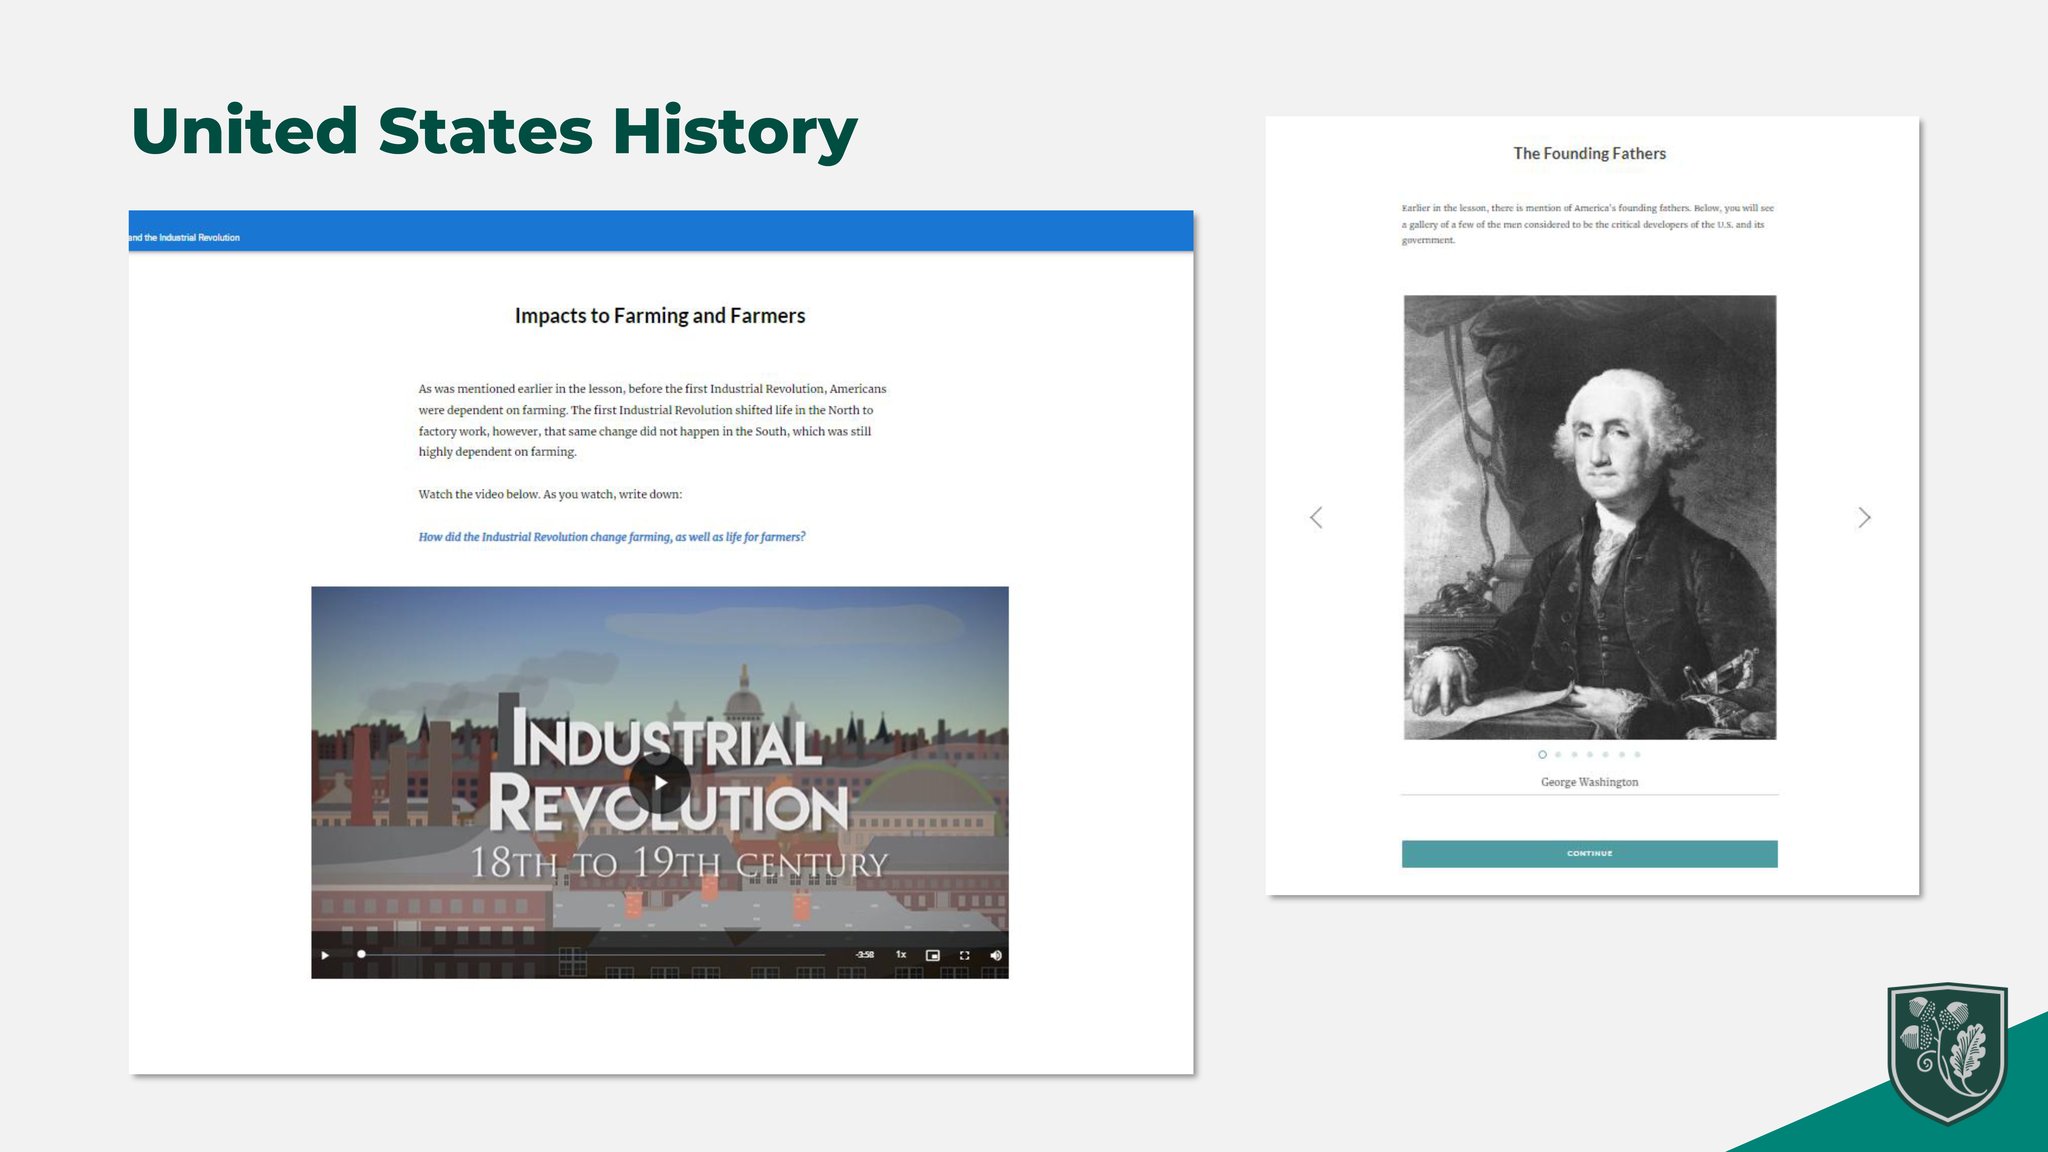Click the shield acorn logo emblem
This screenshot has height=1152, width=2048.
[1946, 1052]
